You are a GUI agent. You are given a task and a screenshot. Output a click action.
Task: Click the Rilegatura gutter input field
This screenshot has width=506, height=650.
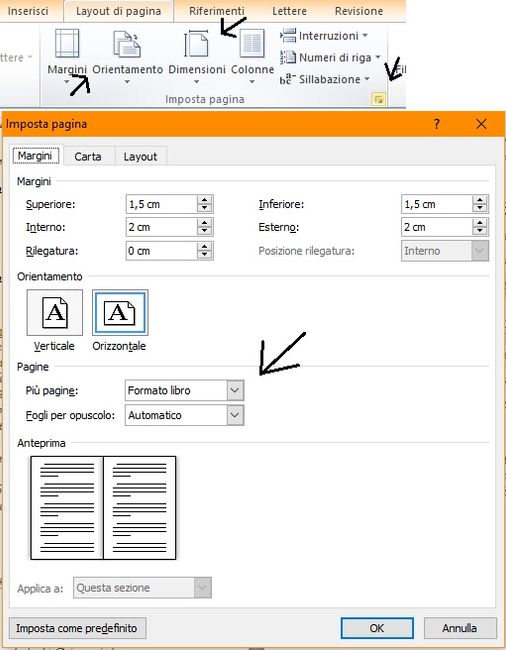(162, 251)
